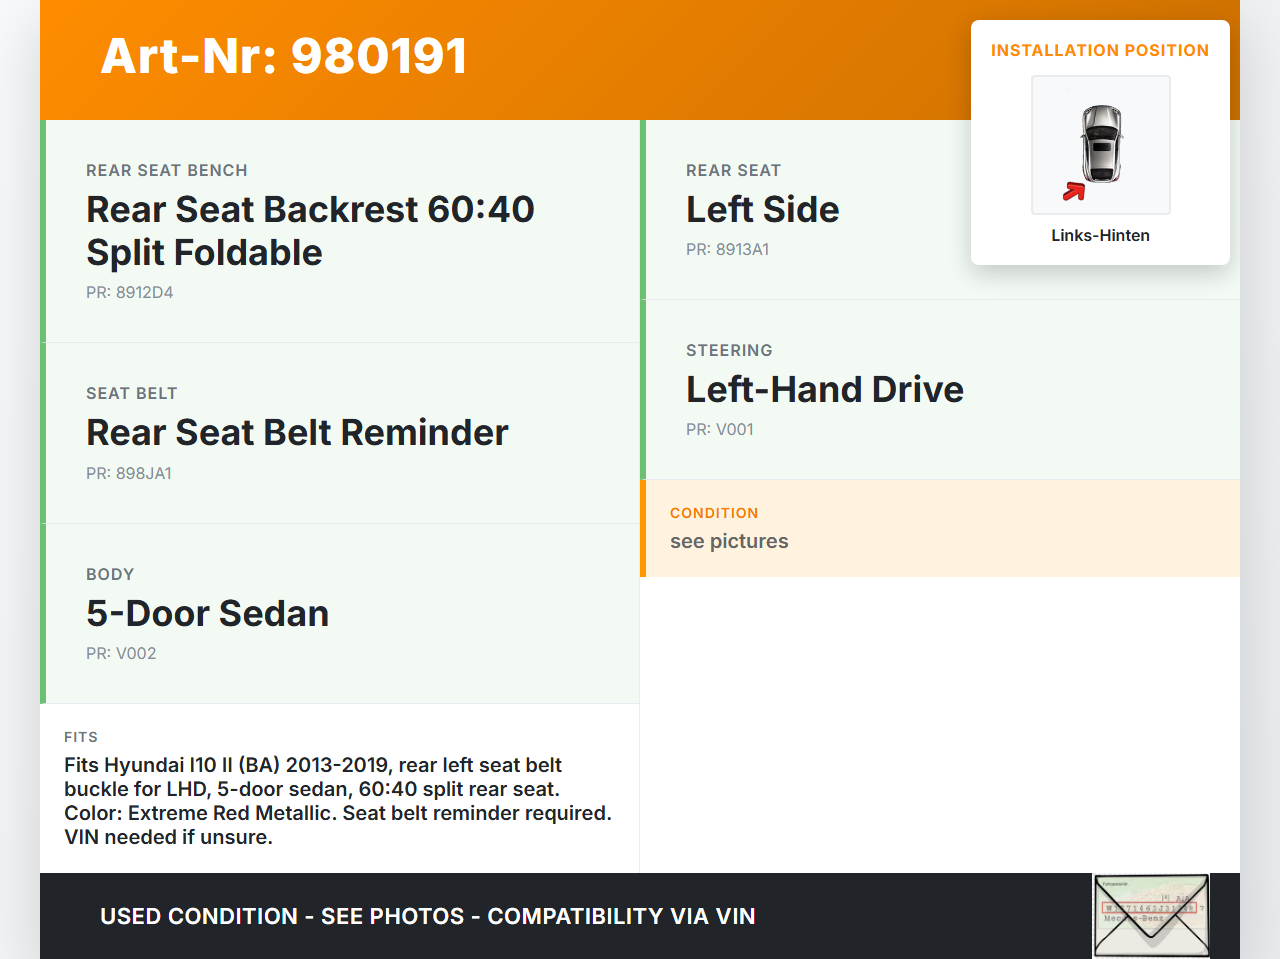This screenshot has width=1280, height=959.
Task: Select the Rear Seat Belt Reminder entry
Action: pyautogui.click(x=297, y=433)
